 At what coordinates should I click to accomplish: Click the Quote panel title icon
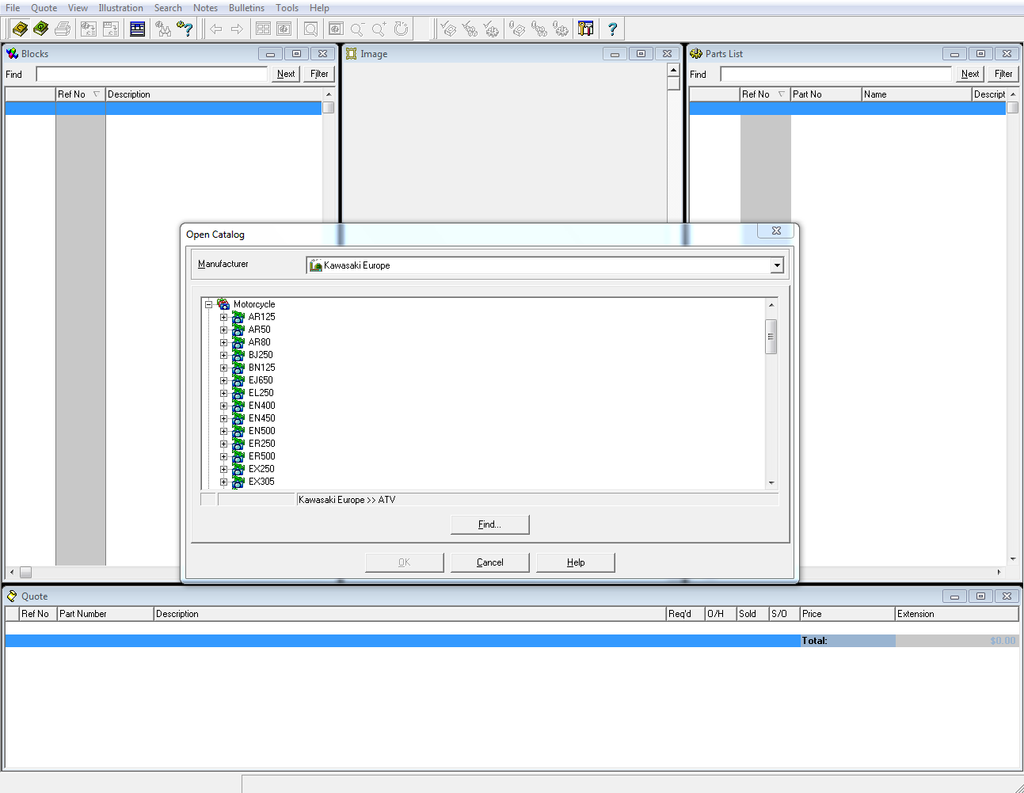12,596
